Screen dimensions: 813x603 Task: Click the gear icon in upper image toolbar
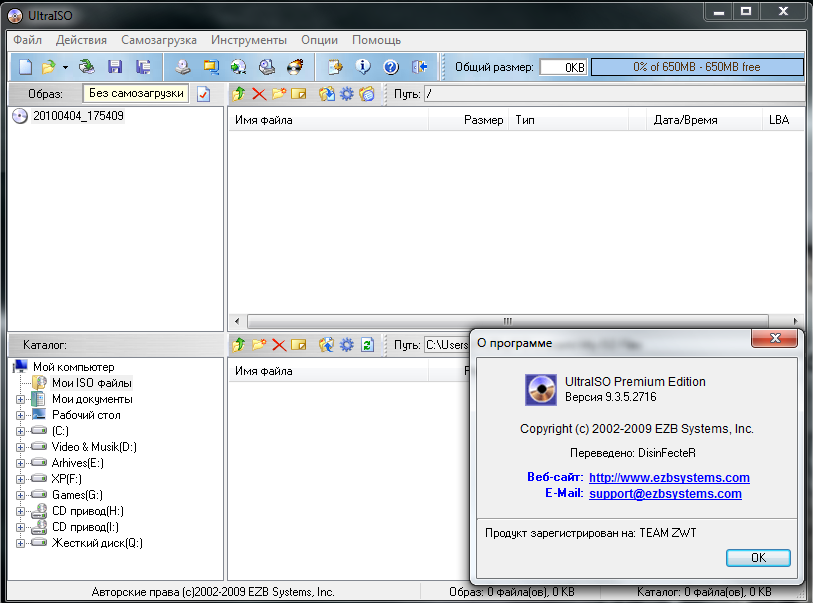pyautogui.click(x=347, y=94)
